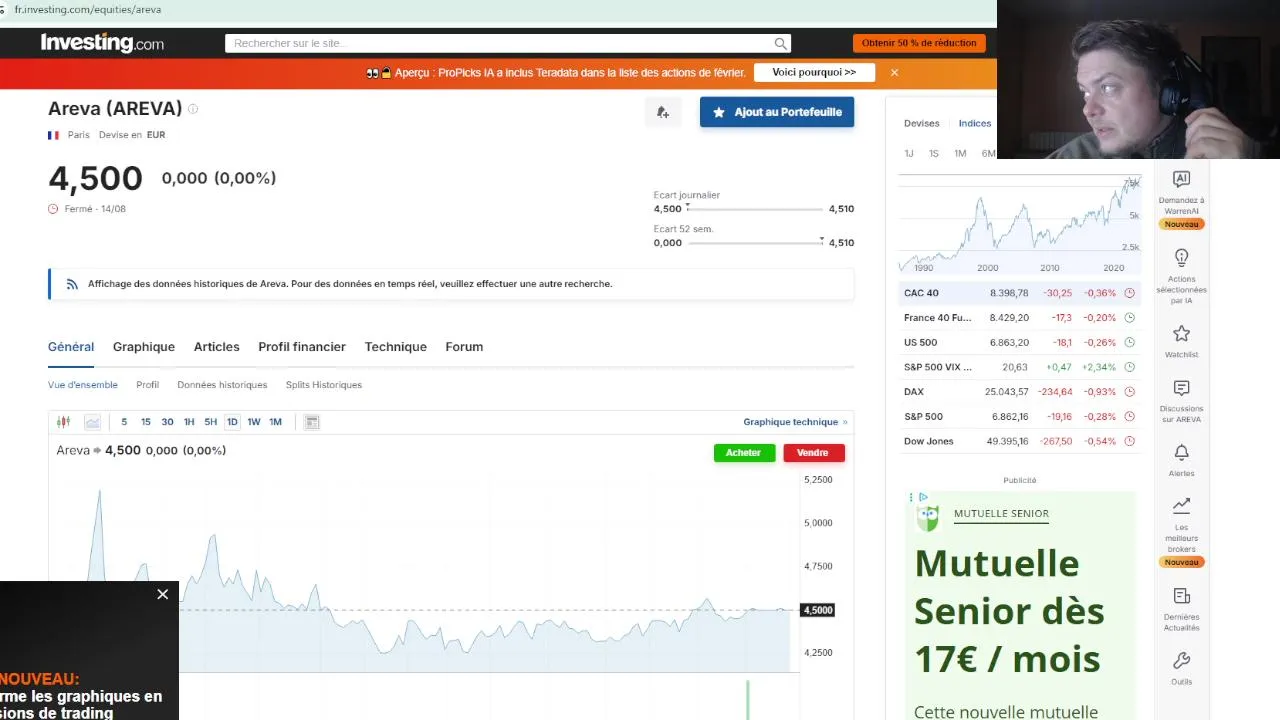The height and width of the screenshot is (720, 1280).
Task: Click clock icon in DAX row
Action: 1129,392
